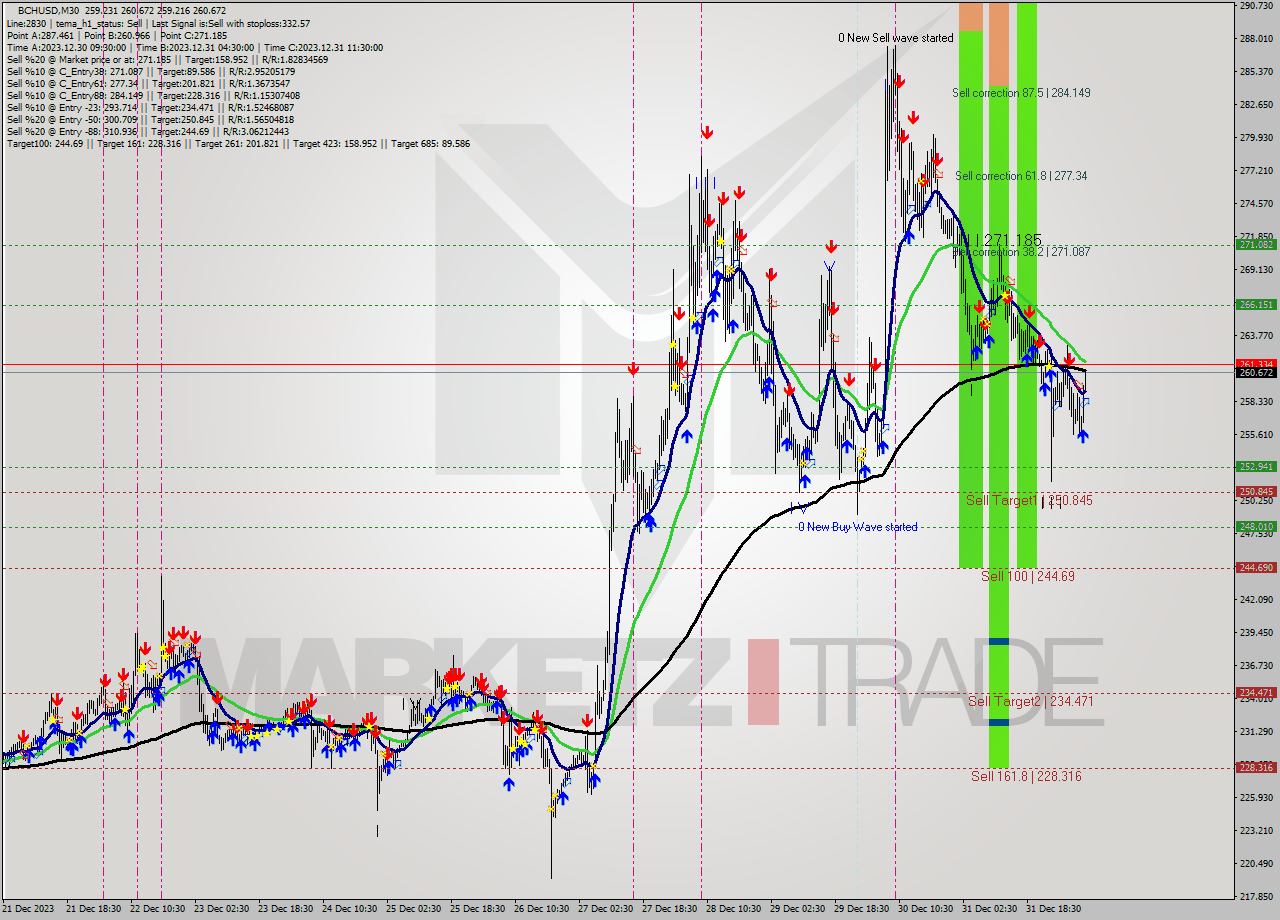1280x920 pixels.
Task: Click the 290.730 price axis value
Action: [1256, 6]
